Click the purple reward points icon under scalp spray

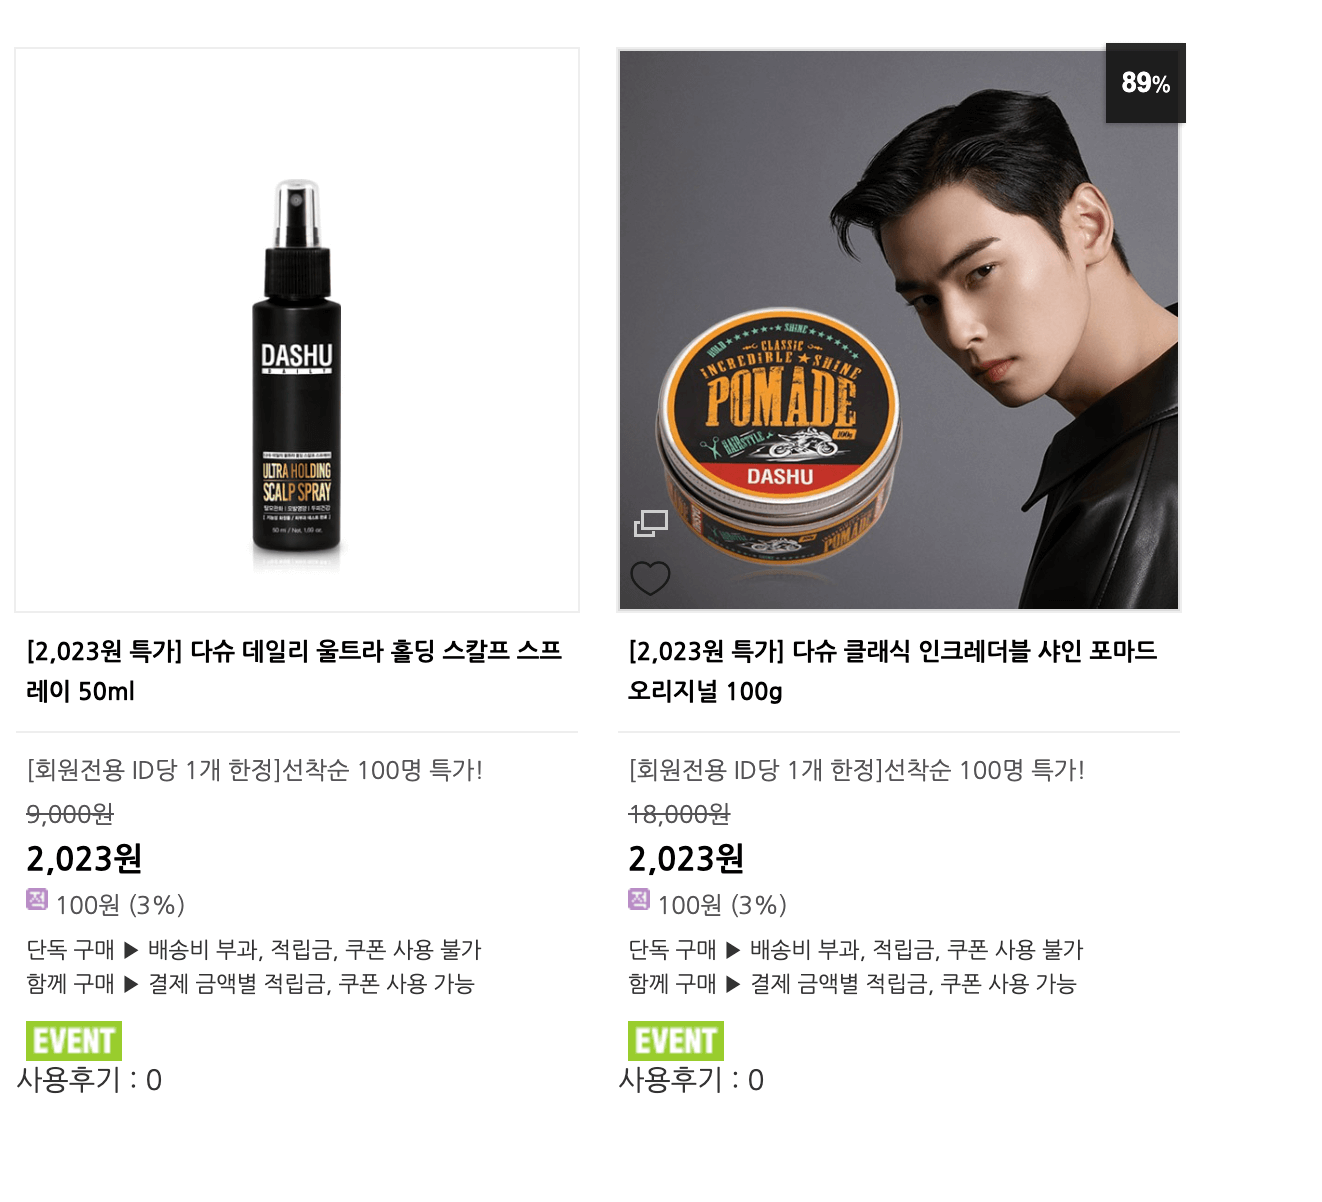37,899
